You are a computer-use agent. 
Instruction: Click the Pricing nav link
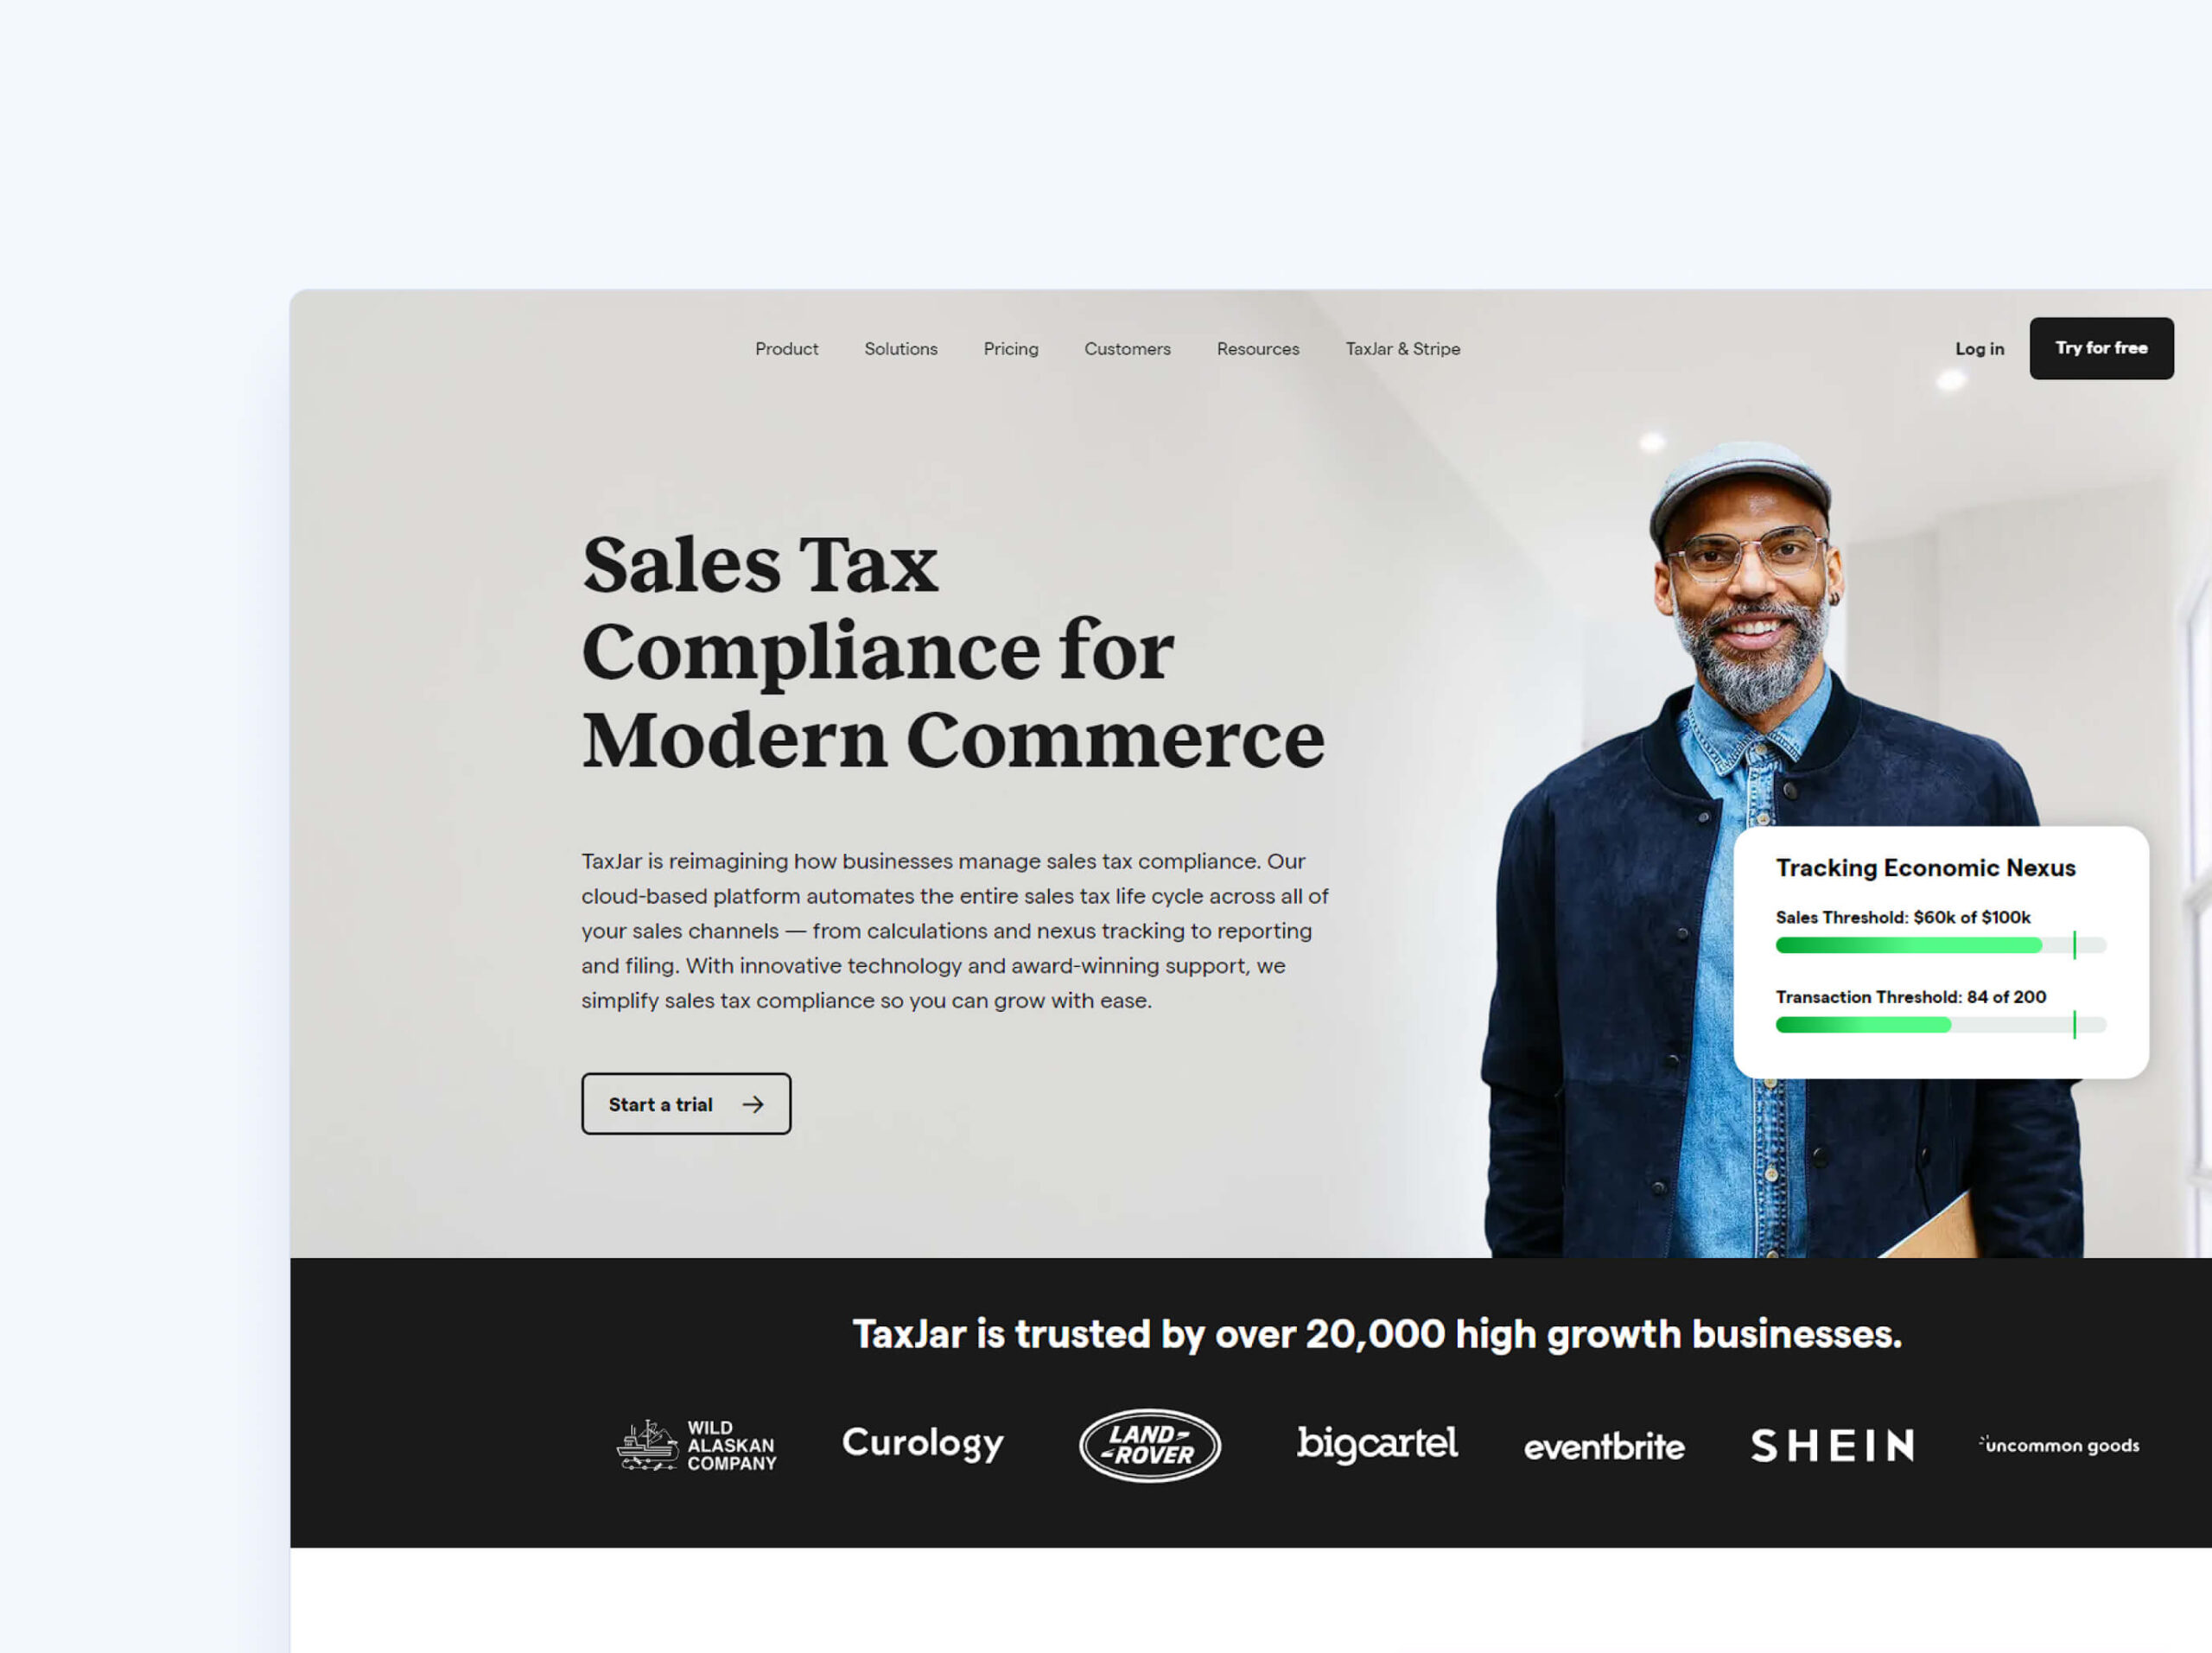point(1010,347)
